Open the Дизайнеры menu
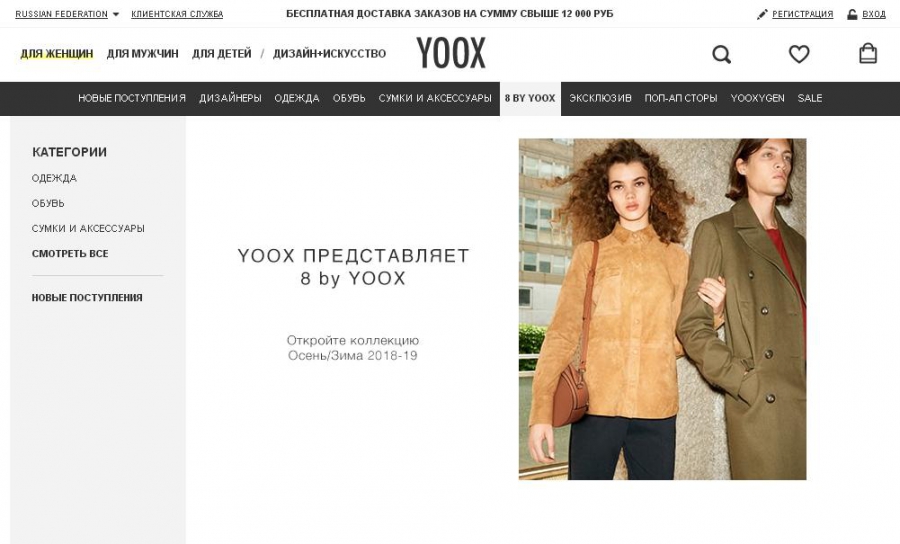 coord(230,98)
